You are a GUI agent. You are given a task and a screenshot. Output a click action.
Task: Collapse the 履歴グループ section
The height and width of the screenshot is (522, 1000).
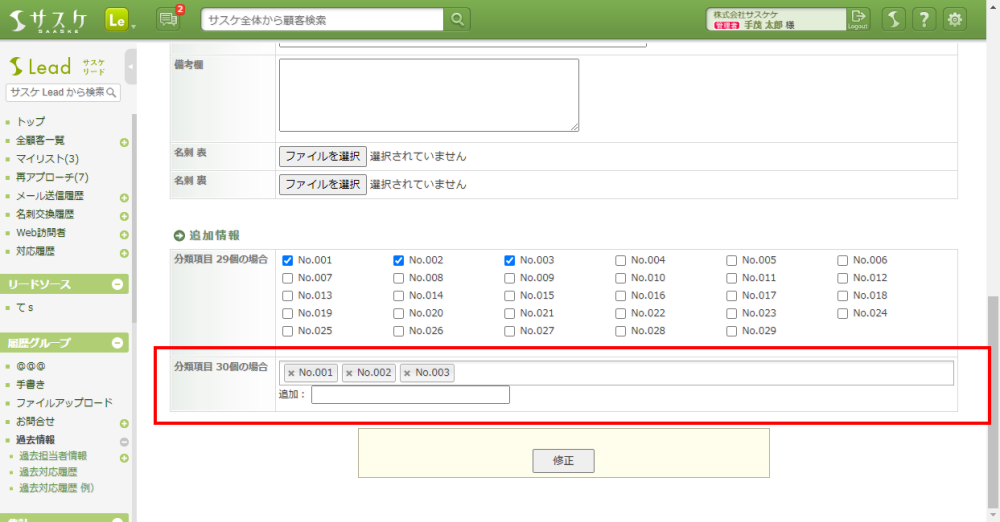click(x=117, y=343)
